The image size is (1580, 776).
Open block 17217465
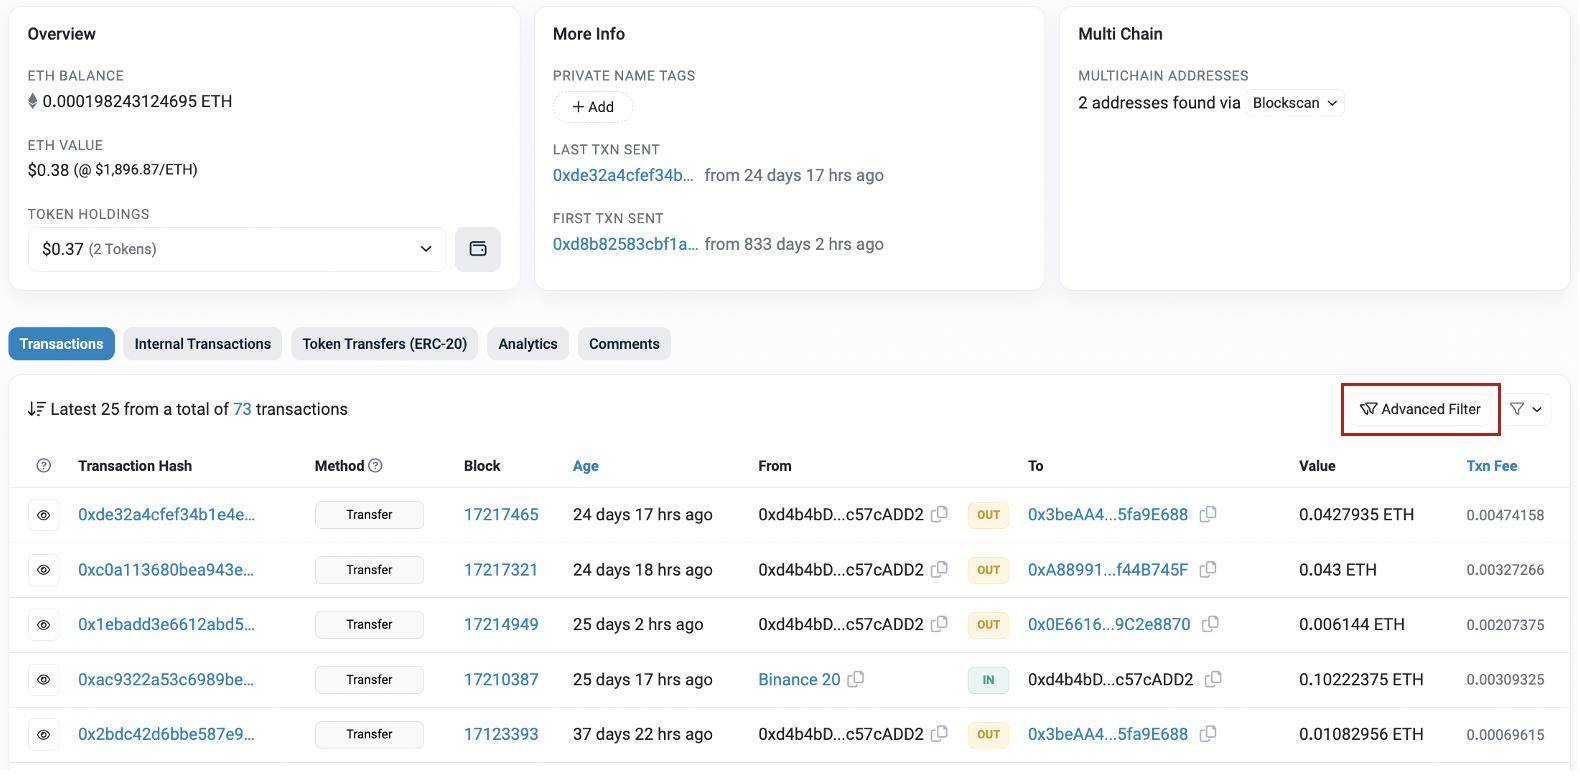click(501, 514)
